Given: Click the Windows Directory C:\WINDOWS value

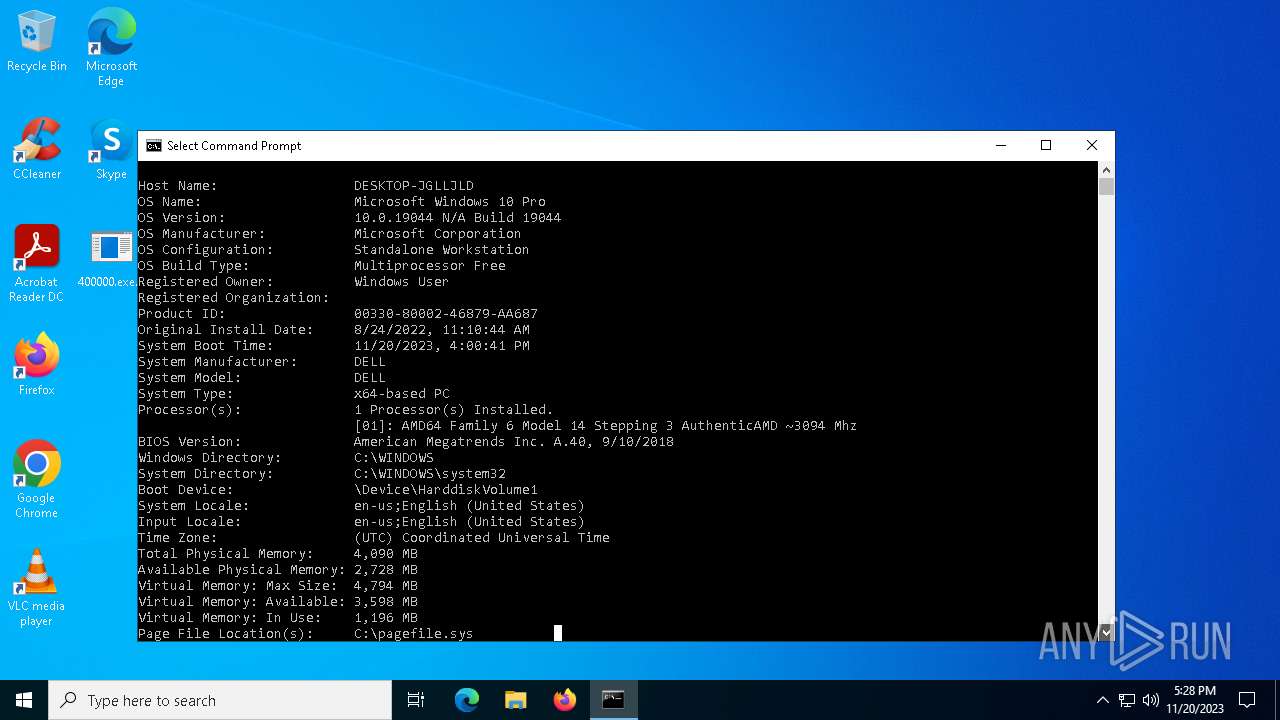Looking at the screenshot, I should click(x=394, y=458).
